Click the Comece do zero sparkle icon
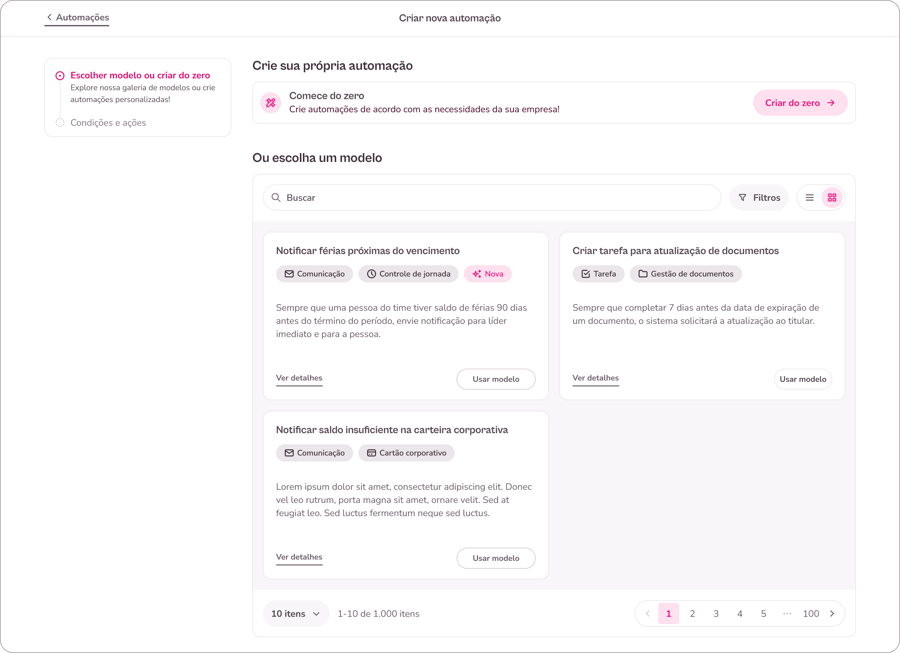Image resolution: width=900 pixels, height=653 pixels. 270,103
